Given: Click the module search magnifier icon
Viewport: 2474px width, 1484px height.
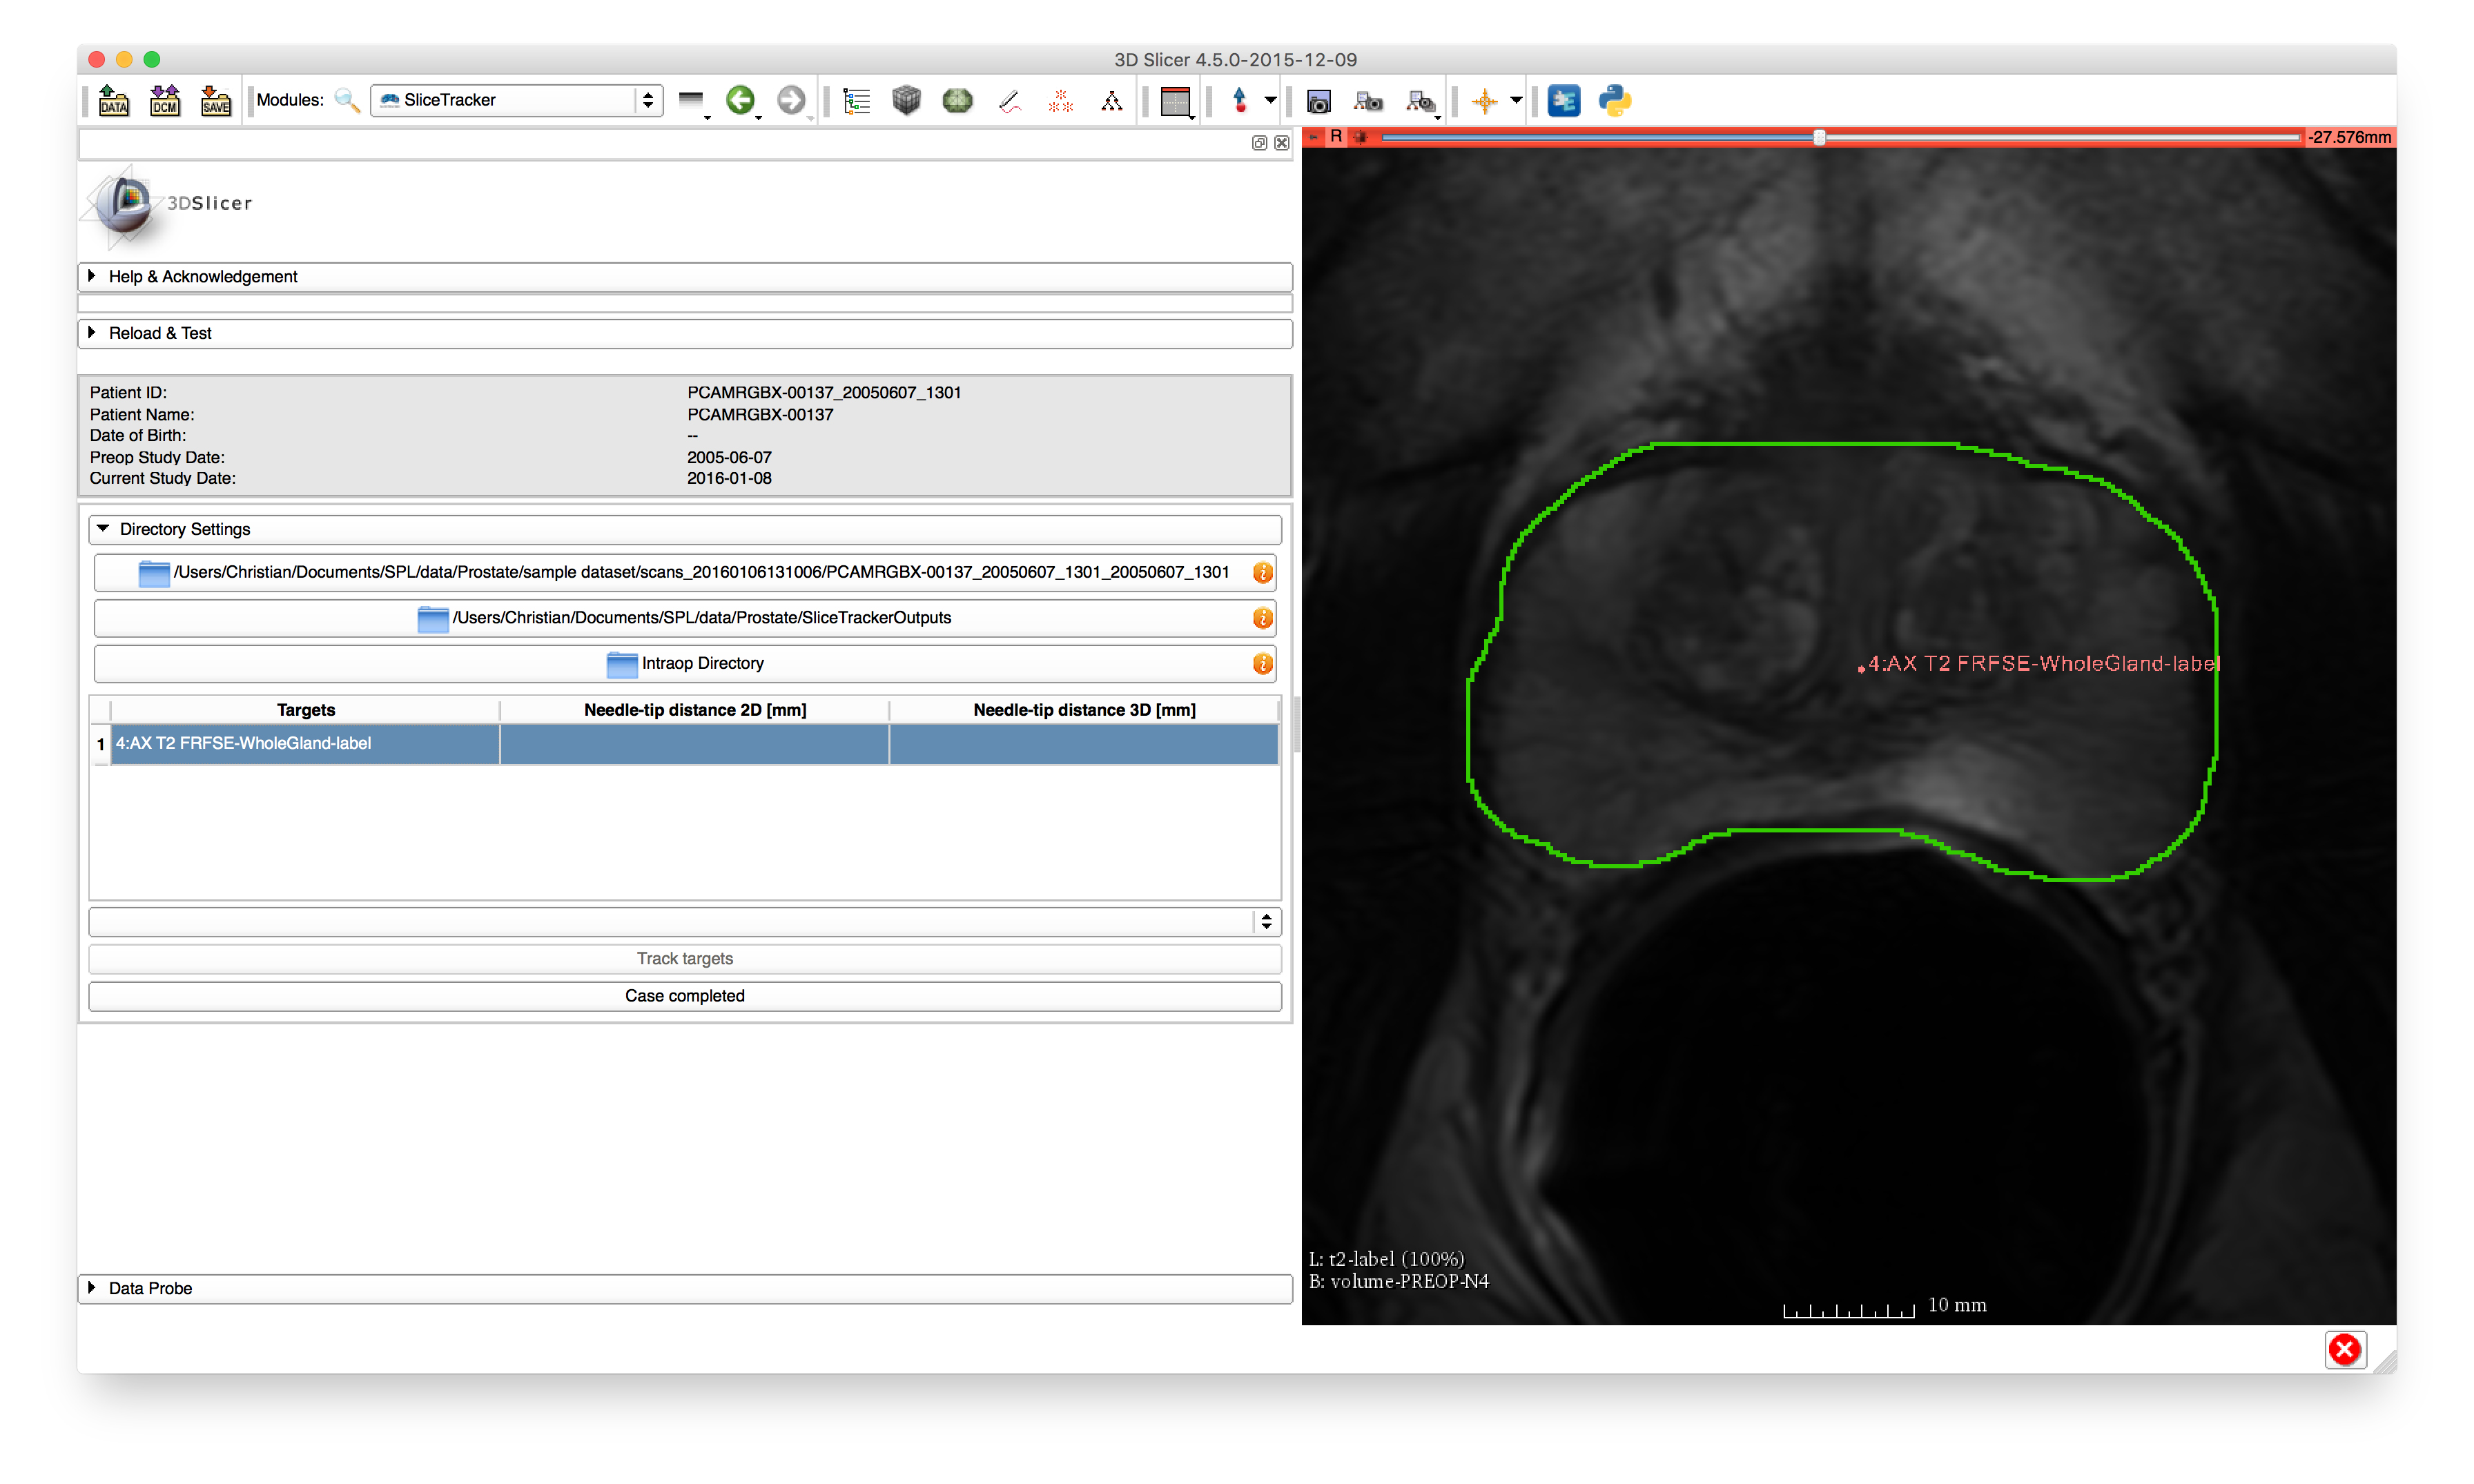Looking at the screenshot, I should coord(346,100).
